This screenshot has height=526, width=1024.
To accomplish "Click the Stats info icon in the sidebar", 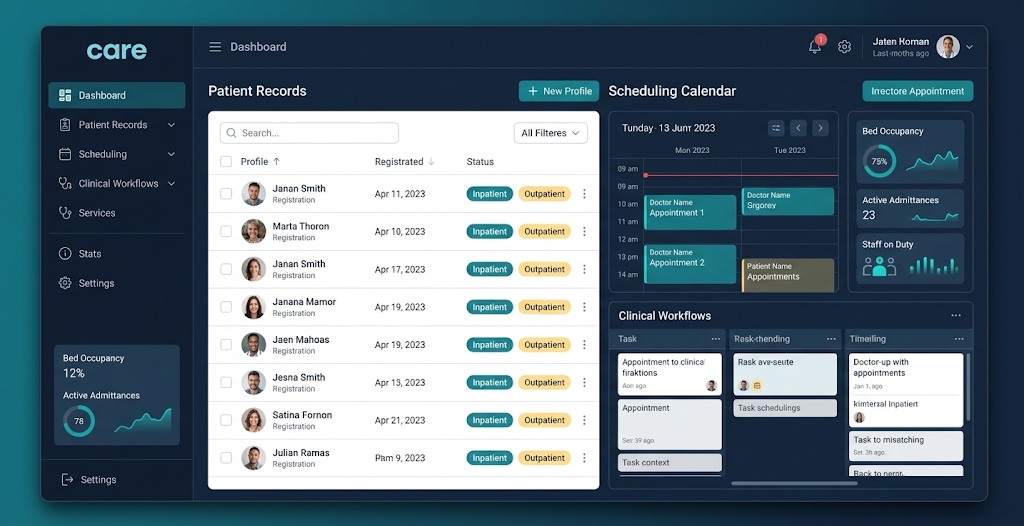I will click(65, 254).
